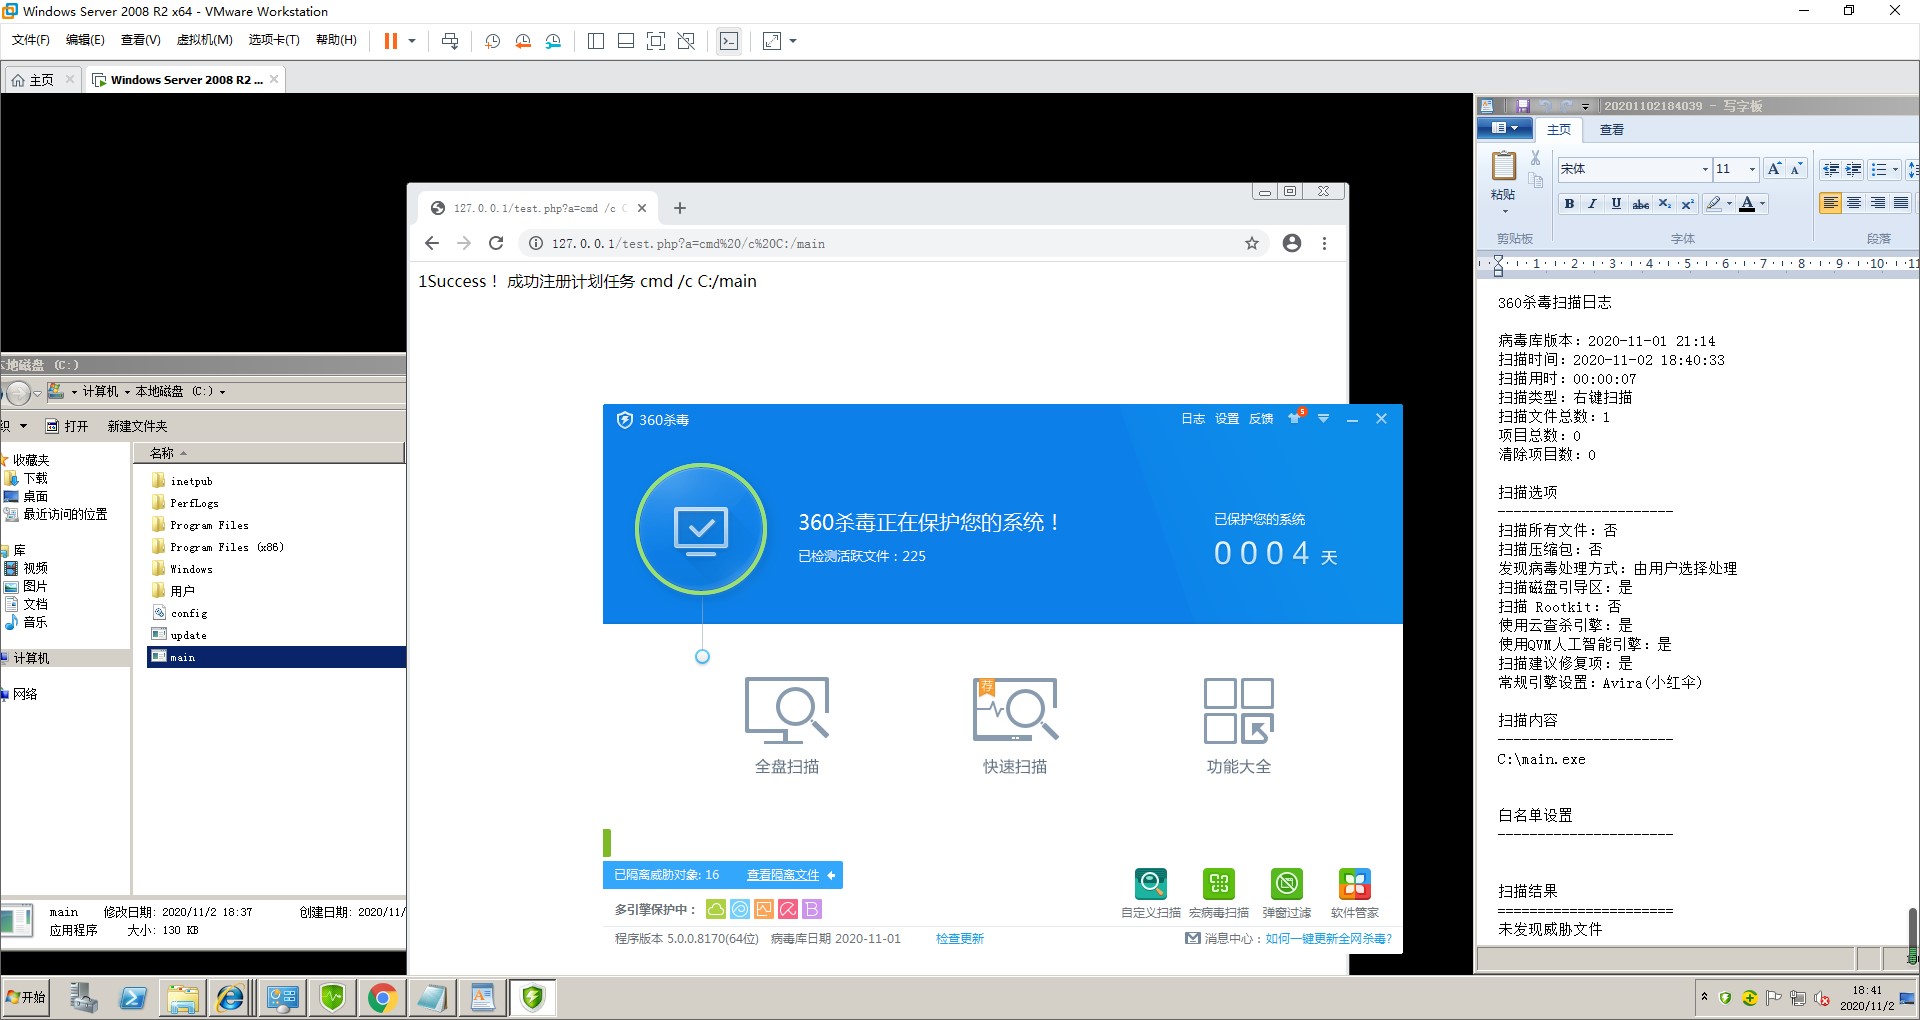
Task: Bookmark page with star icon
Action: tap(1251, 243)
